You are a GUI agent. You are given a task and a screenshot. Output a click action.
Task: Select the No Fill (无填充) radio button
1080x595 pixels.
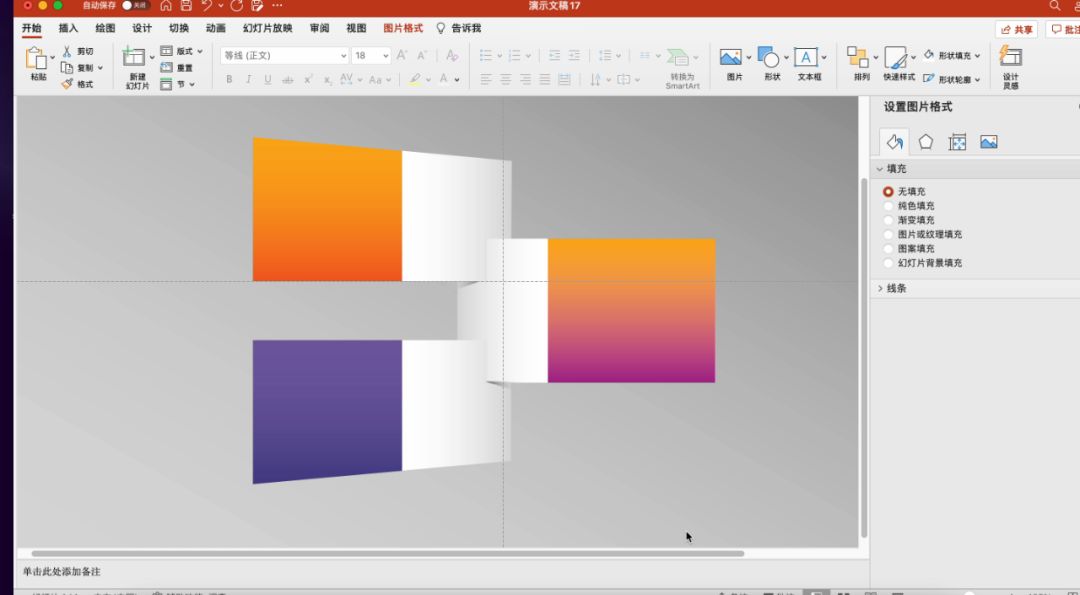click(889, 191)
